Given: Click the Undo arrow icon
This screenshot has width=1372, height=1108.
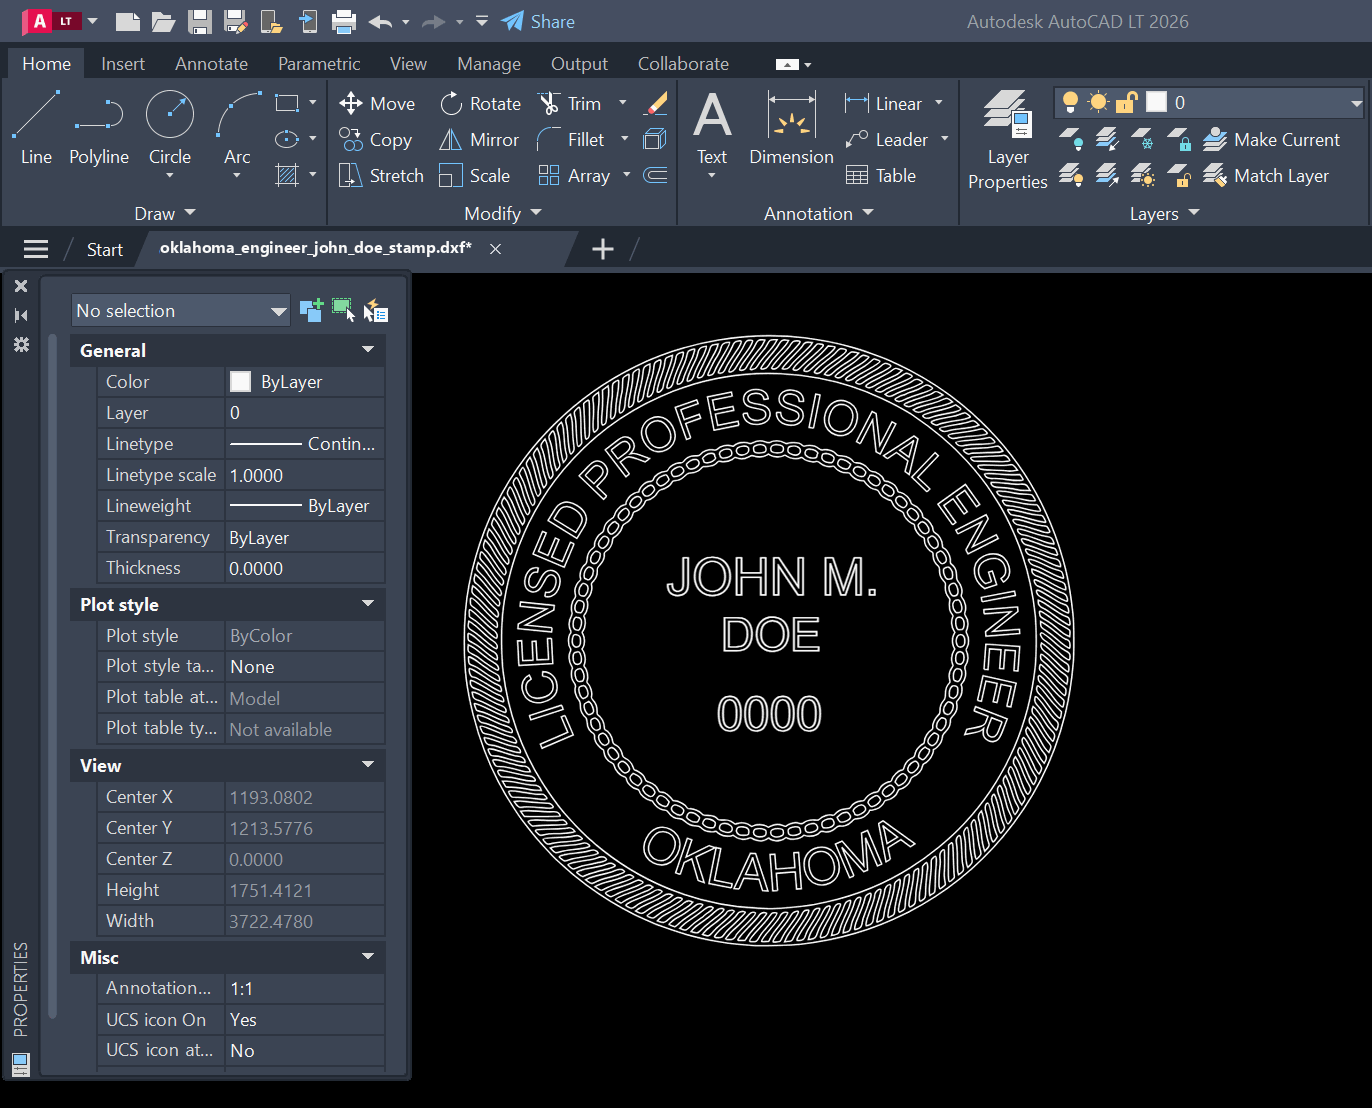Looking at the screenshot, I should [x=379, y=21].
